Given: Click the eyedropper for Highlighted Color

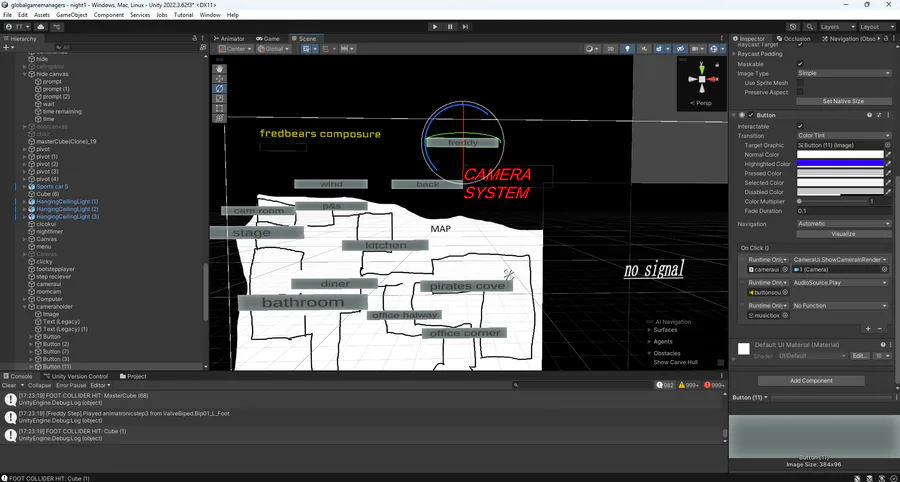Looking at the screenshot, I should (x=889, y=164).
